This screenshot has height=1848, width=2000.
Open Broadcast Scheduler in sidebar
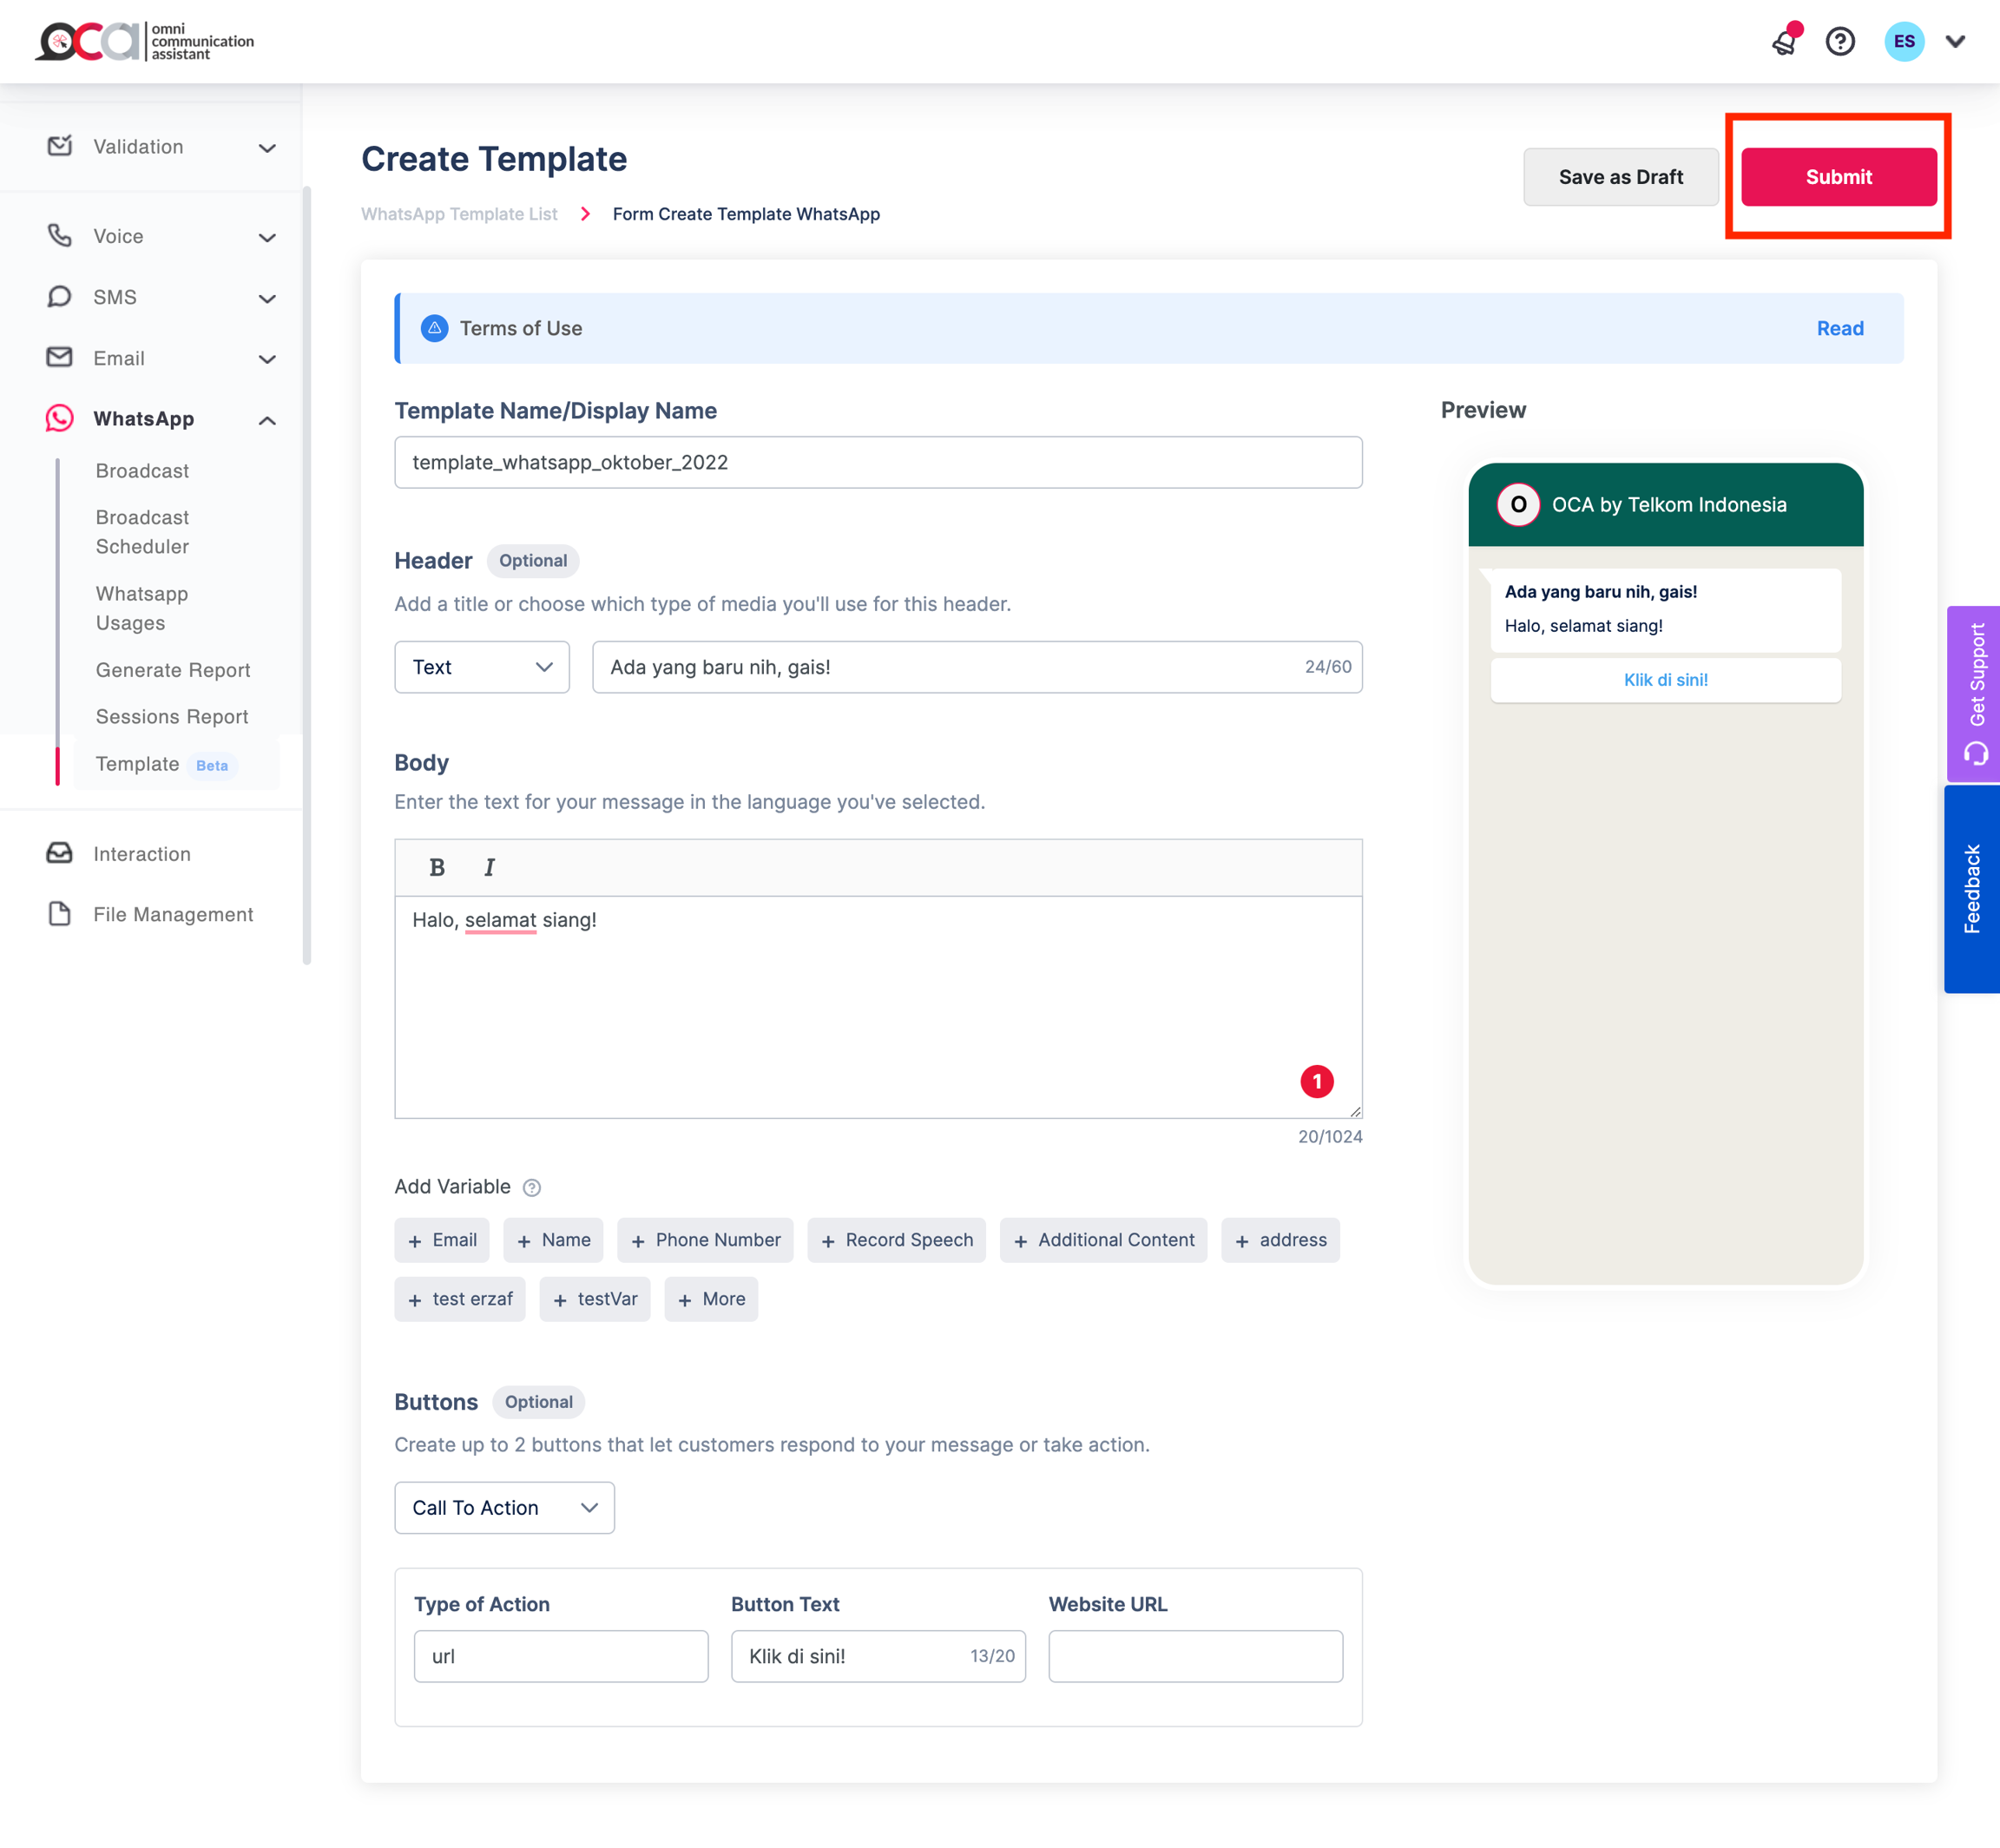tap(142, 532)
